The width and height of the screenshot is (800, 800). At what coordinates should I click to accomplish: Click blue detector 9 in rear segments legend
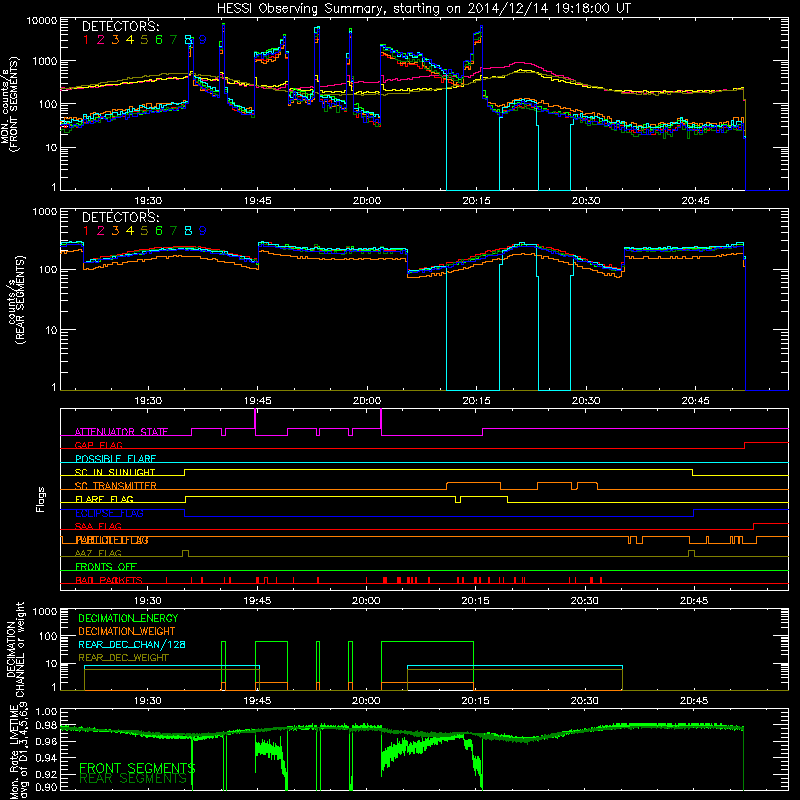tap(203, 231)
